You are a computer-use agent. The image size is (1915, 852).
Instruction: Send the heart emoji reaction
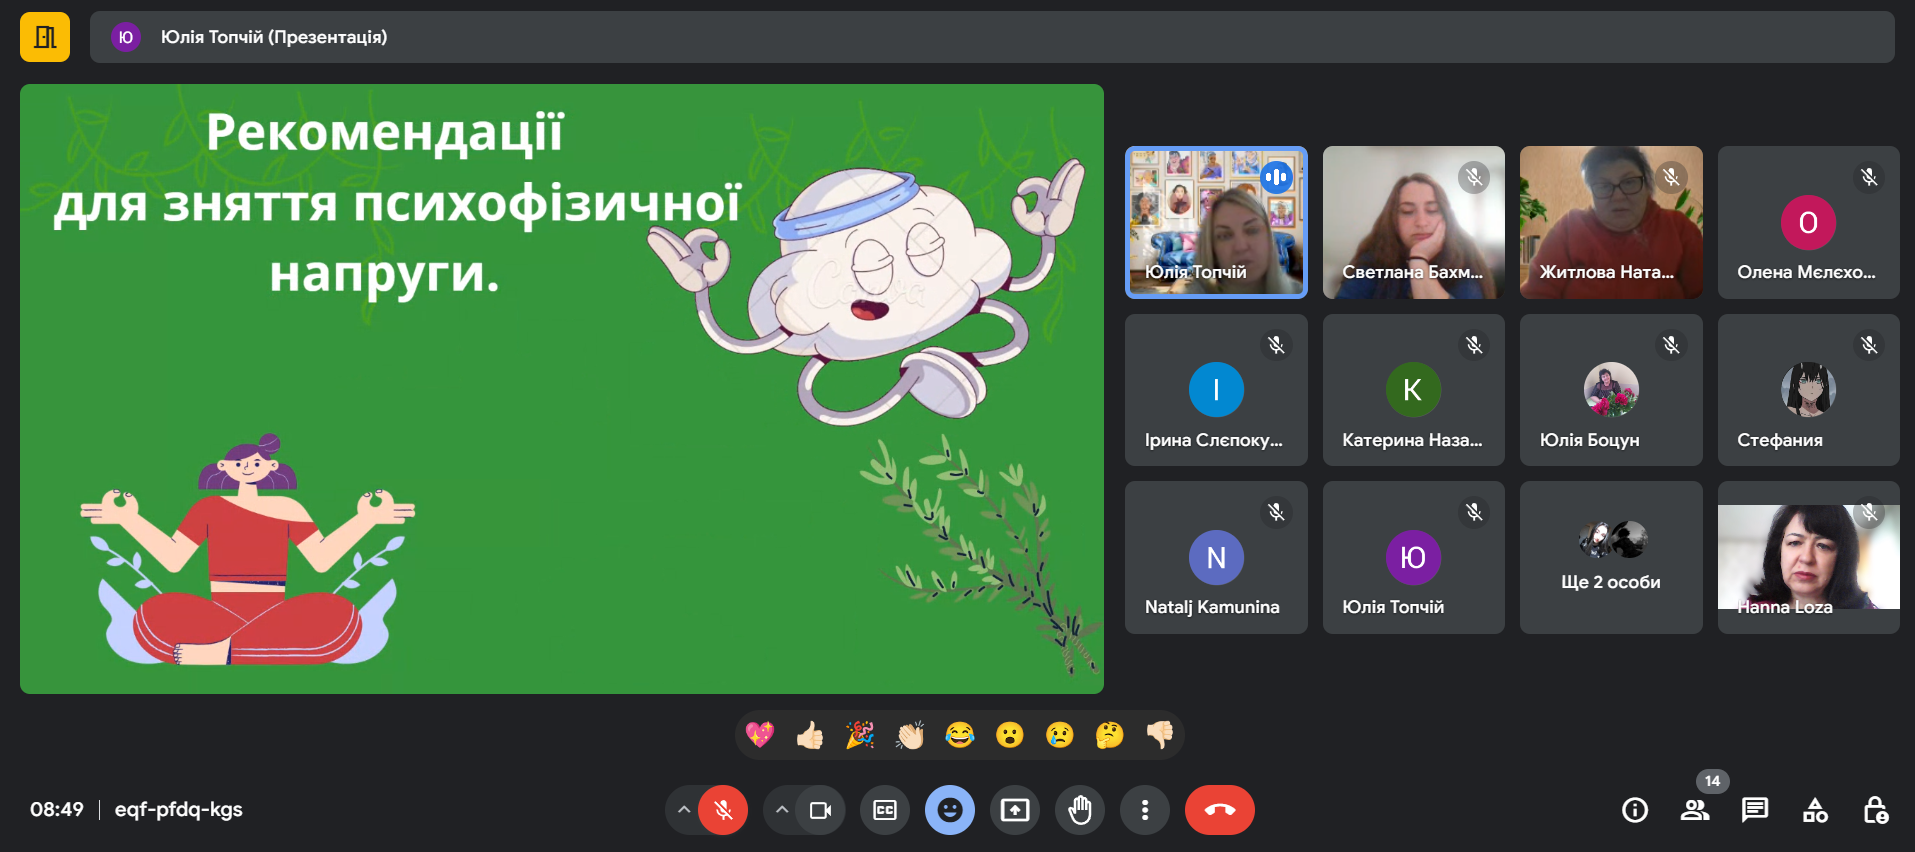760,736
